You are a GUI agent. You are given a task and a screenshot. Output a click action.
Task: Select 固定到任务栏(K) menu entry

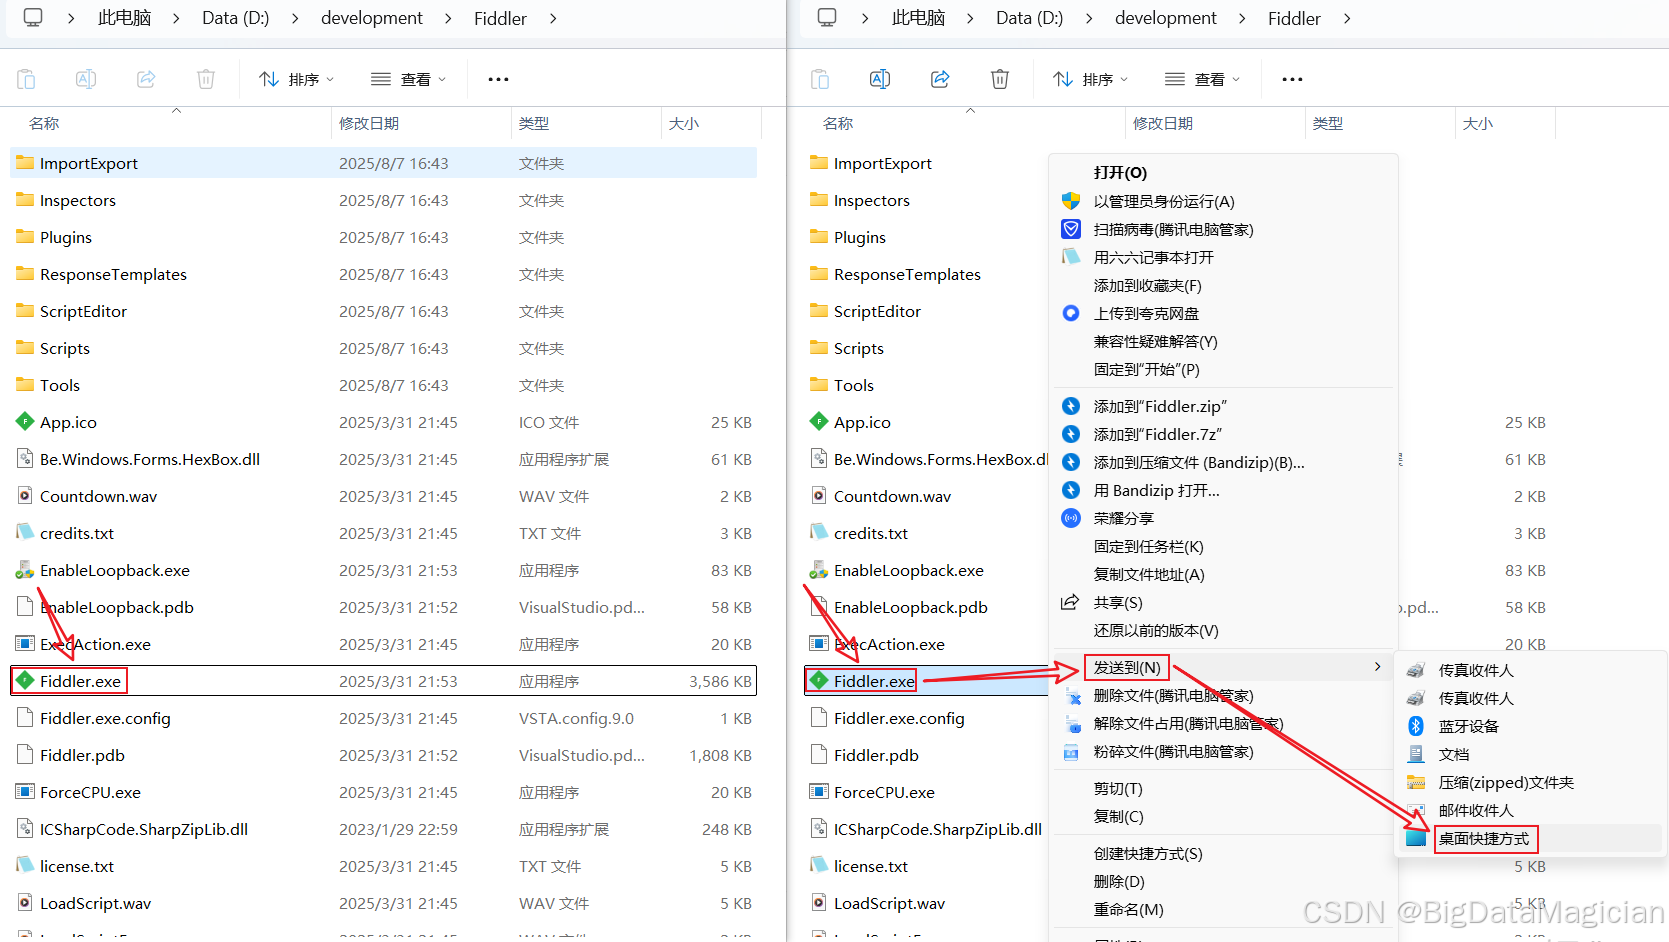[1149, 546]
